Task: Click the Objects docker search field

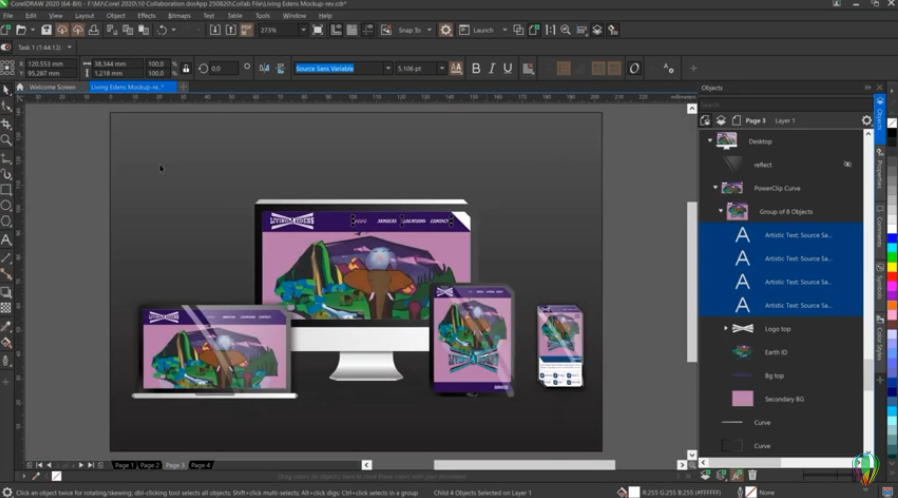Action: [x=785, y=105]
